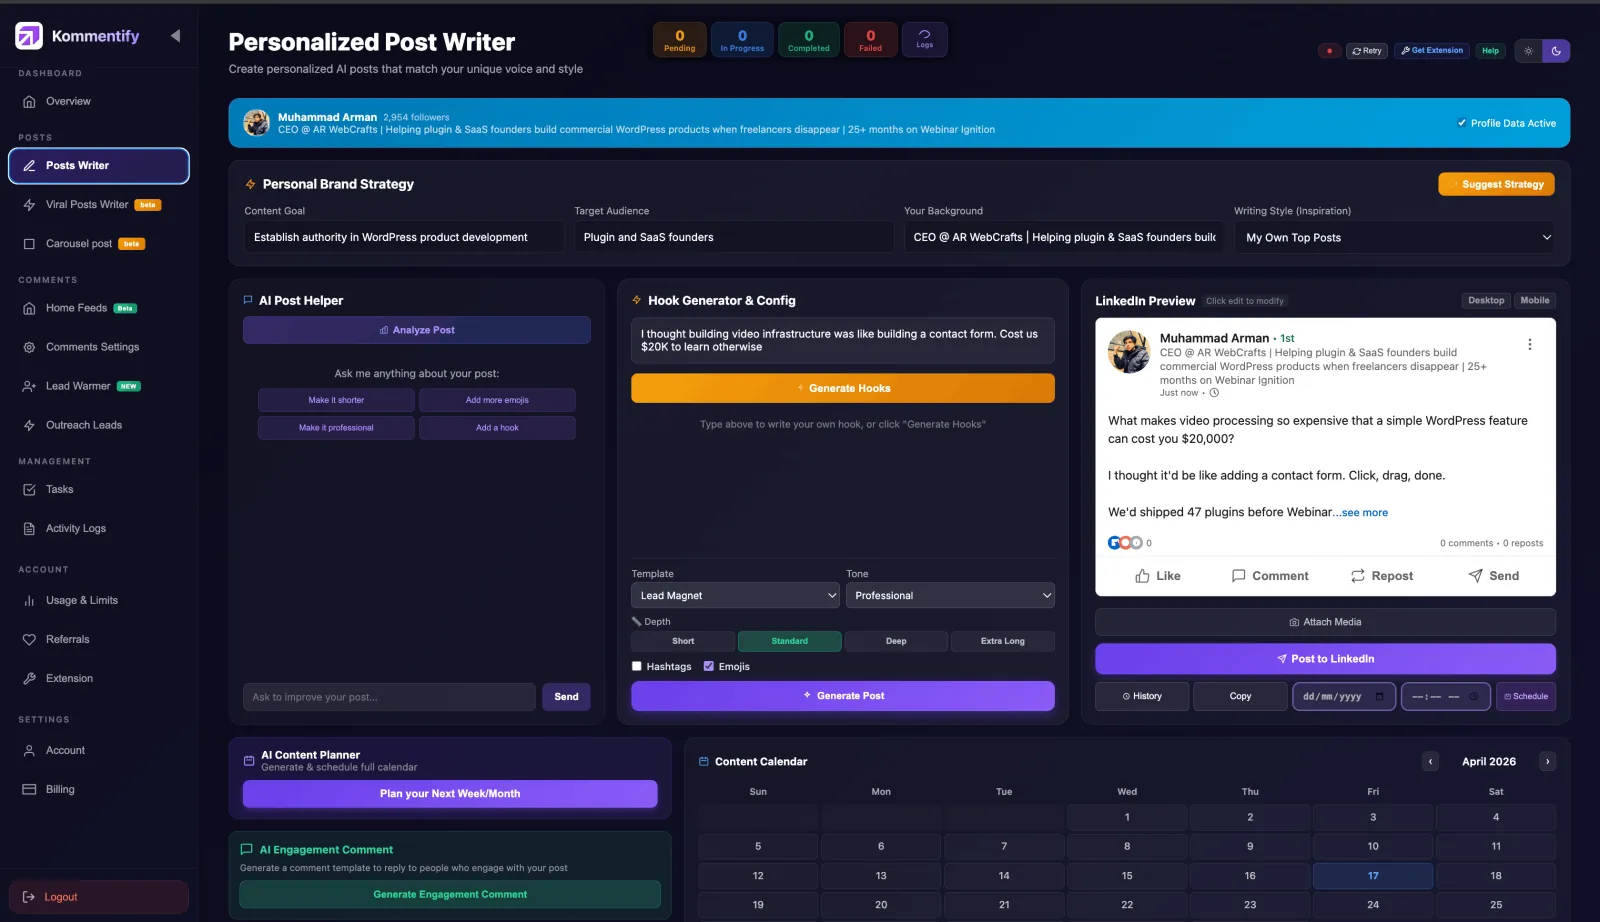Click the Account person icon
Screen dimensions: 1600x922
pyautogui.click(x=29, y=751)
